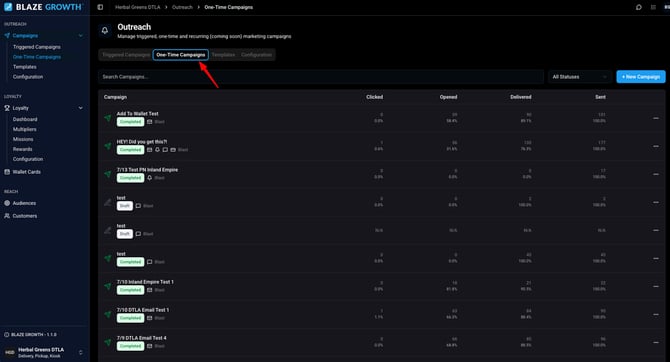Click the Outreach bell icon beside heading
670x362 pixels.
pos(105,30)
